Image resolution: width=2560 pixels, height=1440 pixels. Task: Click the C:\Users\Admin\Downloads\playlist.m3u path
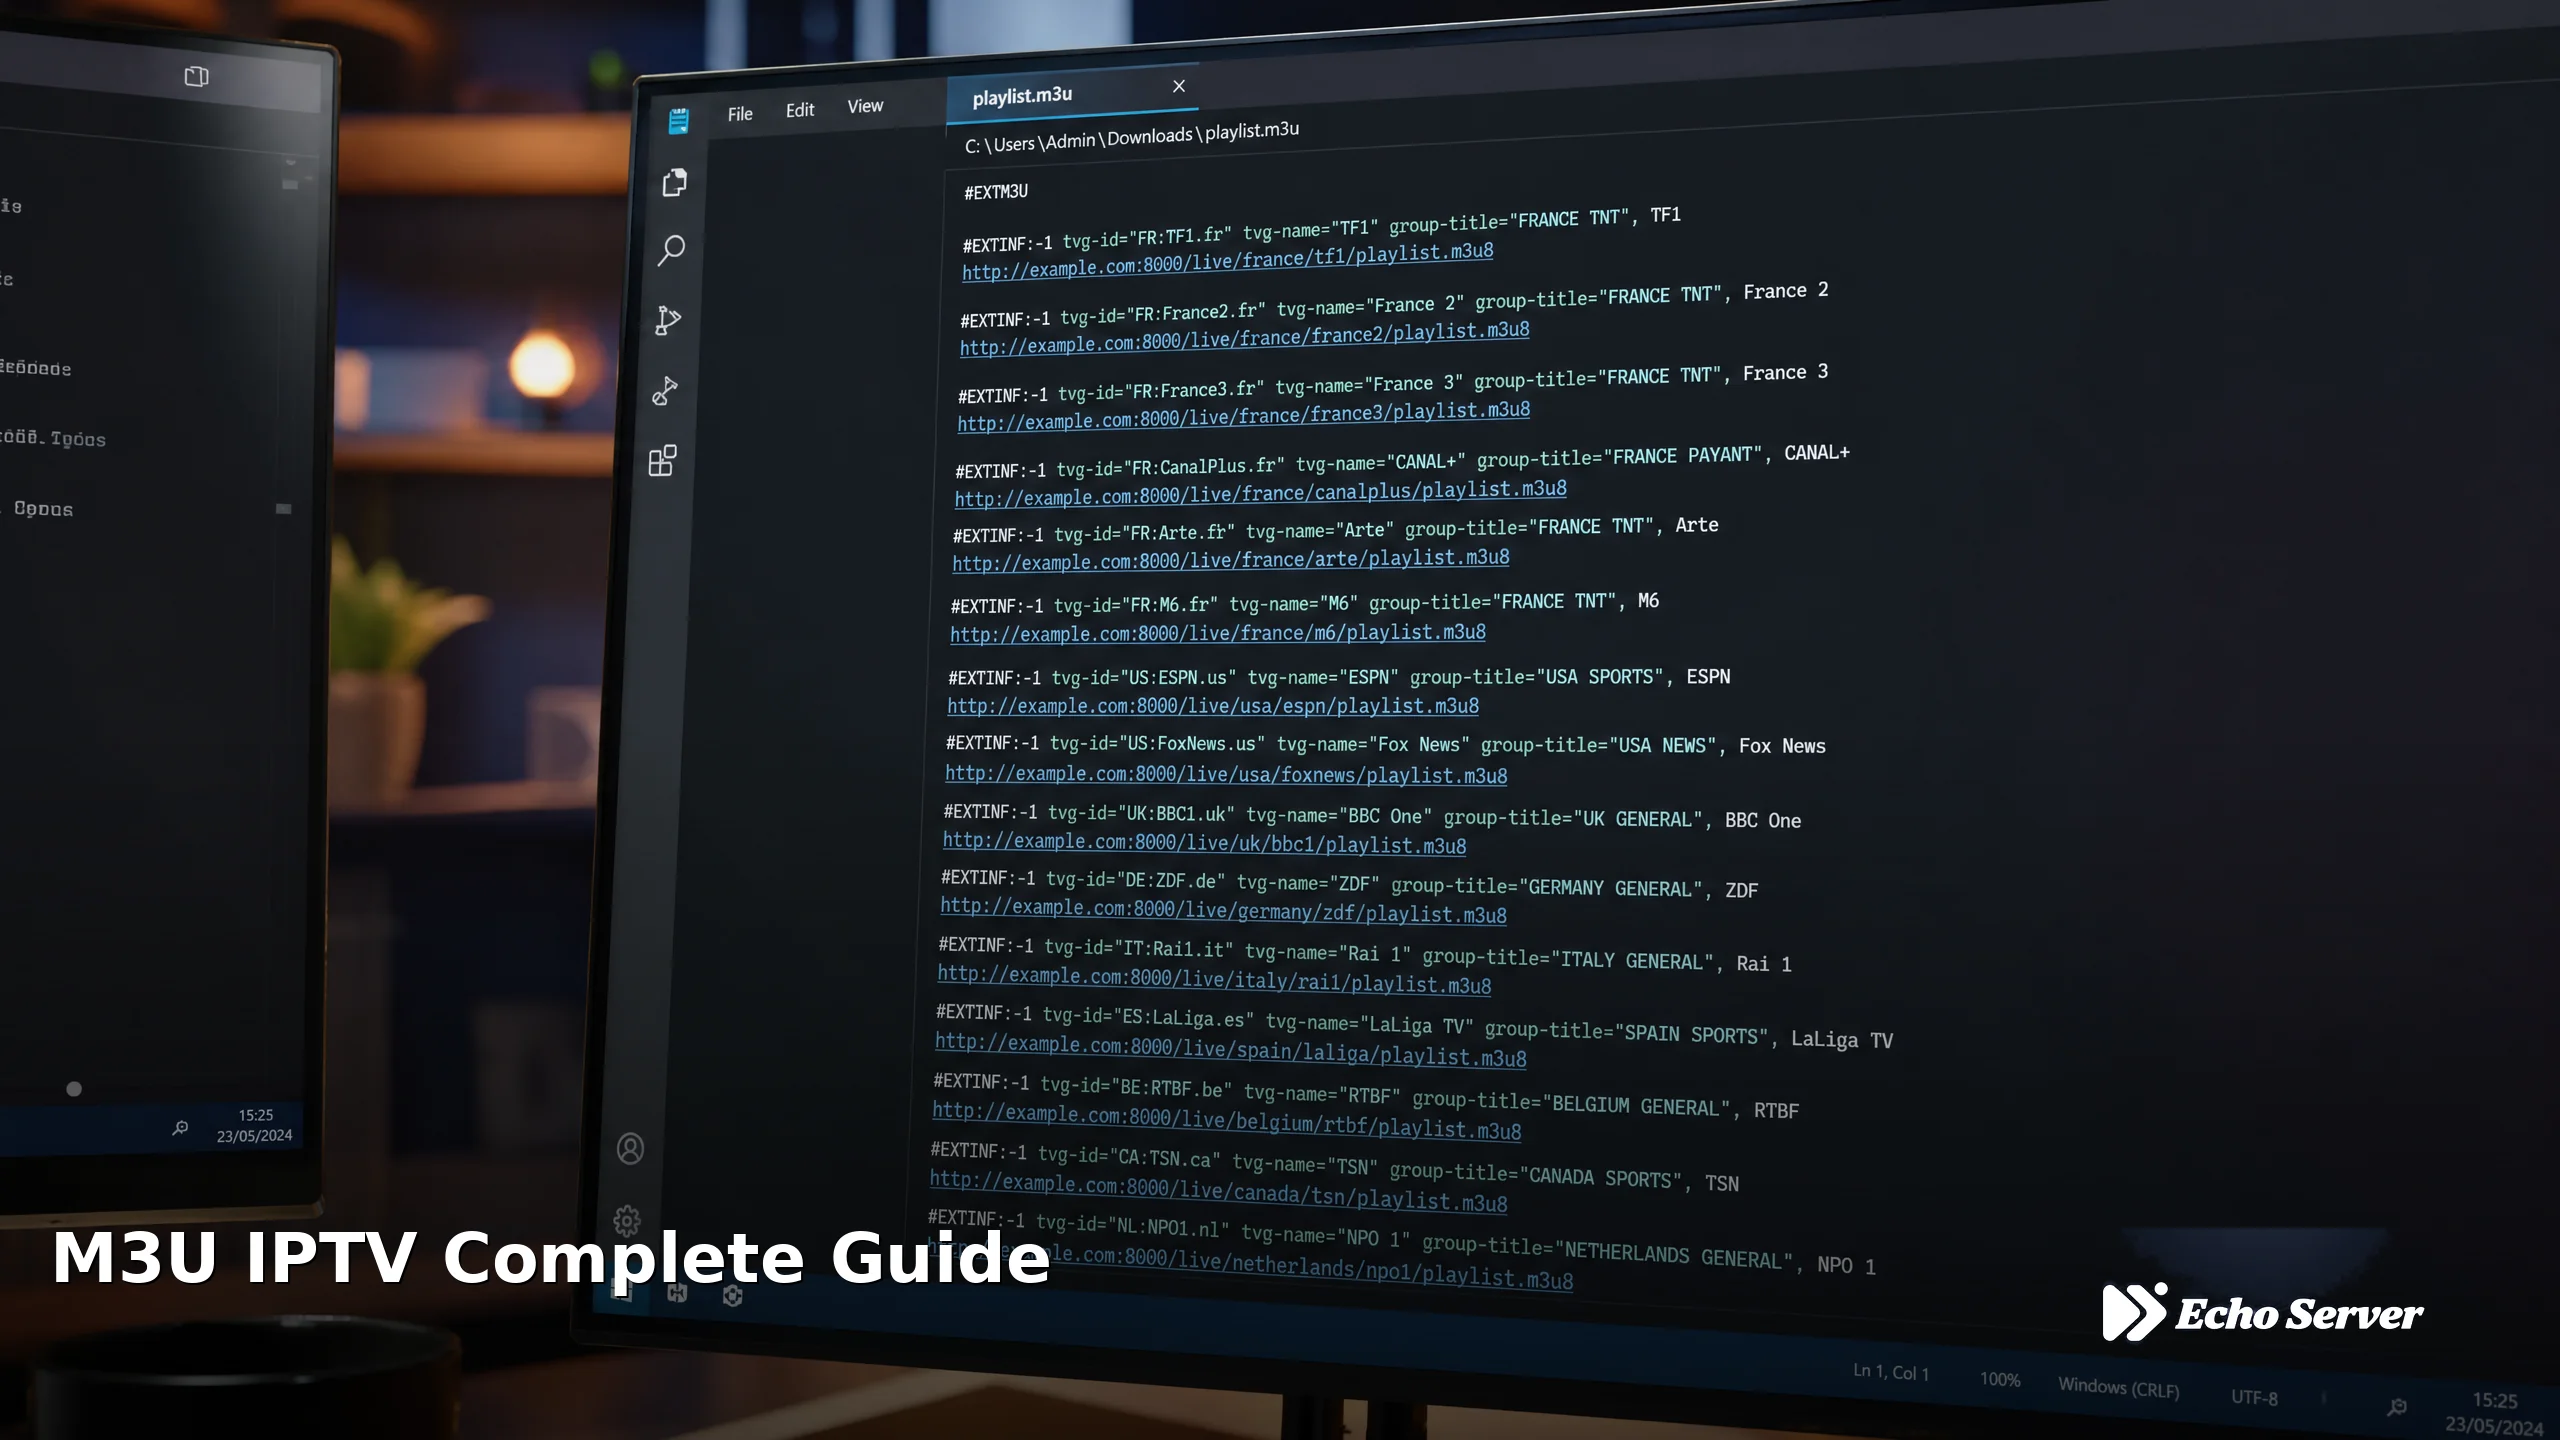point(1132,137)
